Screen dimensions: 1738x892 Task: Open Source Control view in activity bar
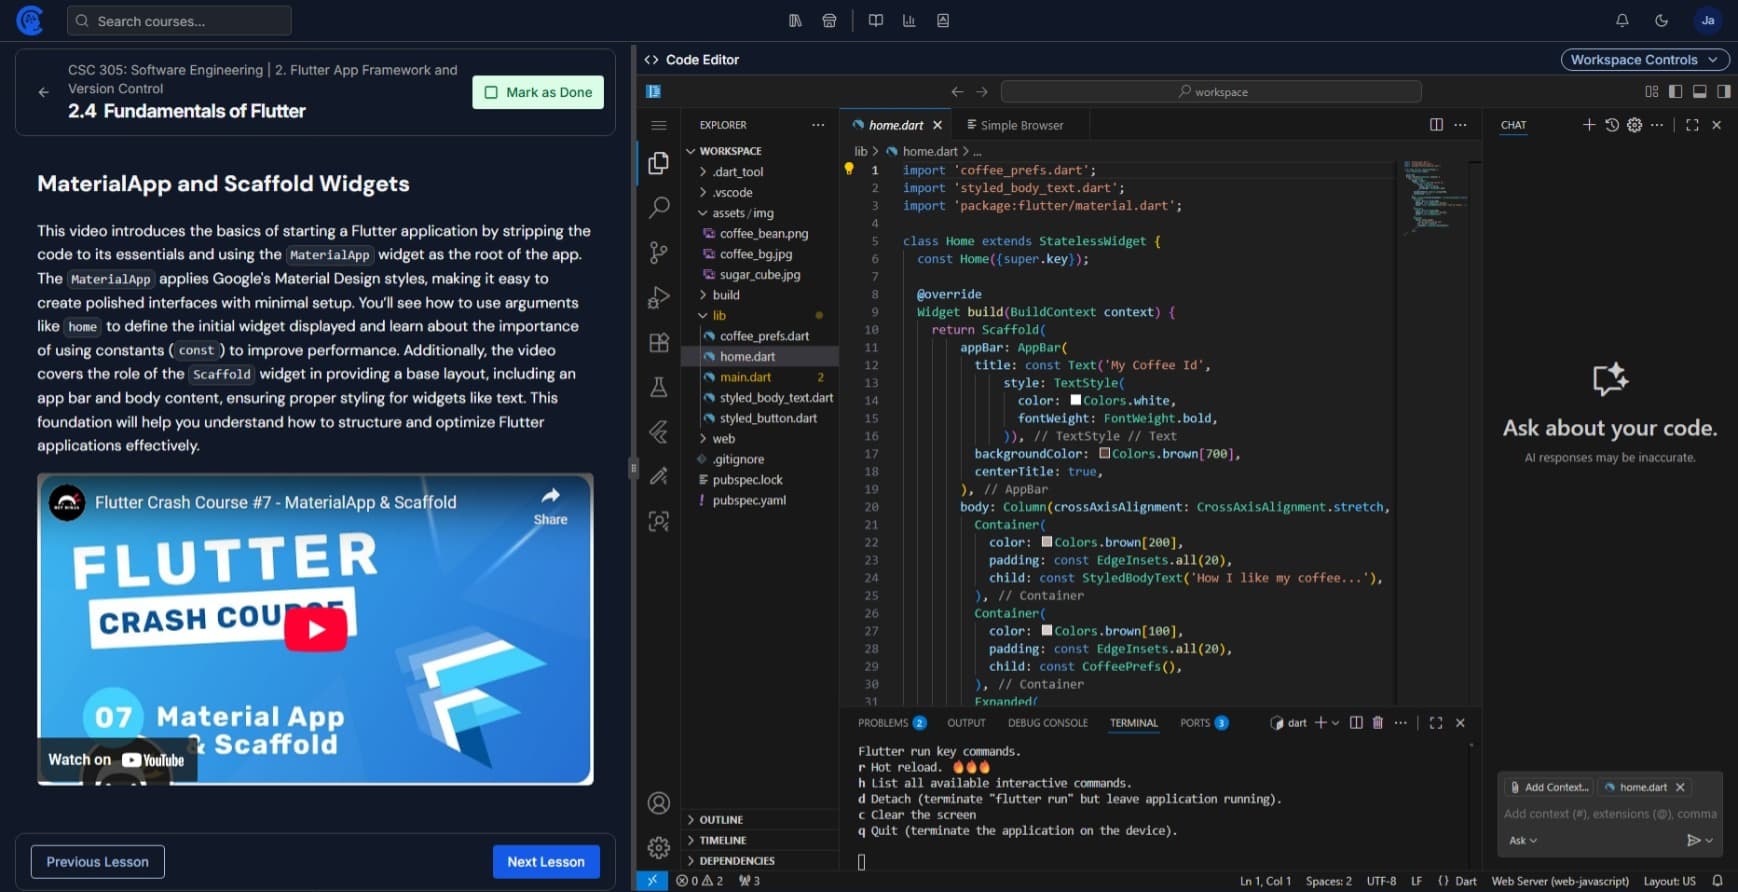pos(658,252)
